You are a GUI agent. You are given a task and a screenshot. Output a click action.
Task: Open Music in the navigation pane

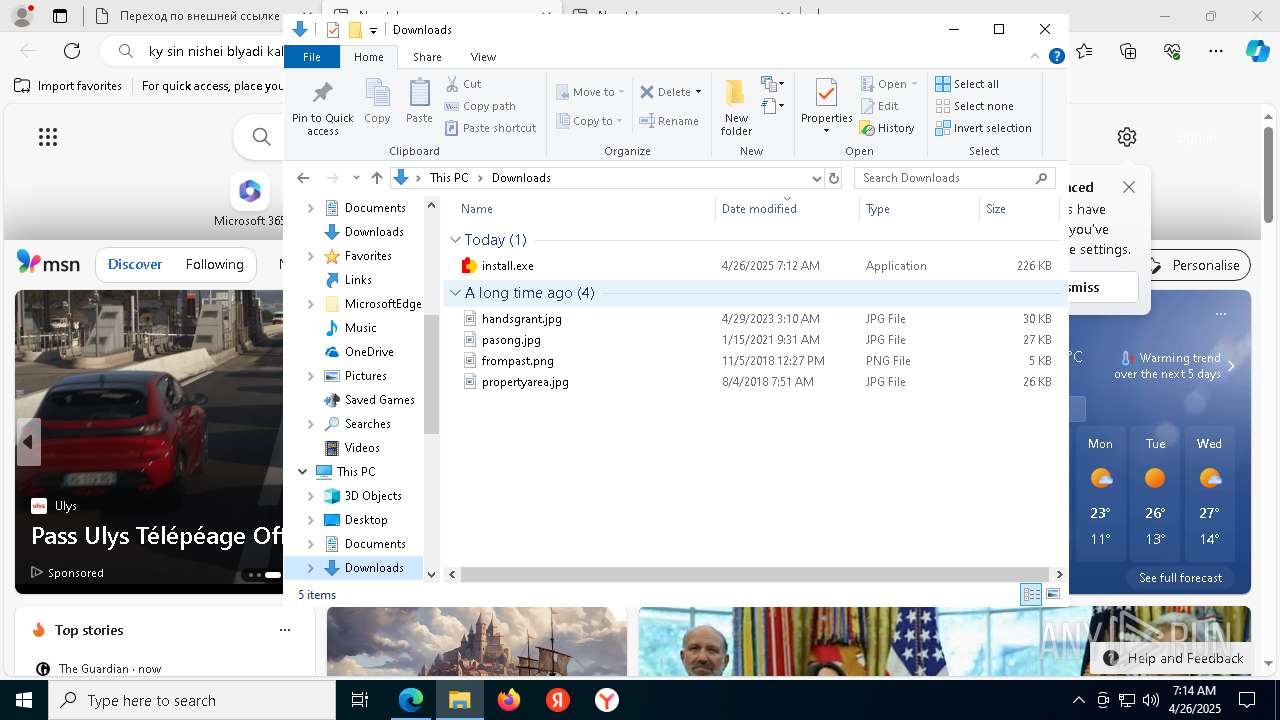pyautogui.click(x=360, y=328)
